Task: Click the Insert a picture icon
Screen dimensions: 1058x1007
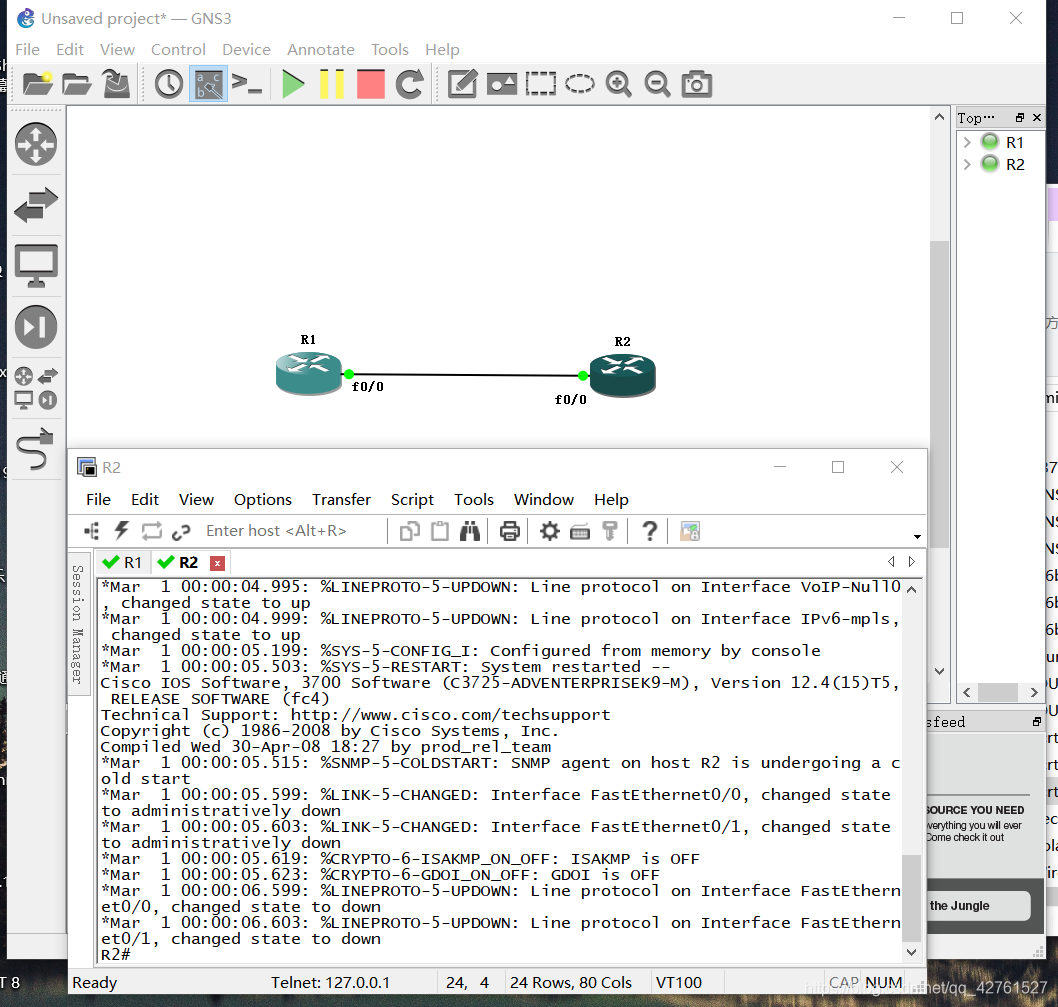Action: point(502,84)
